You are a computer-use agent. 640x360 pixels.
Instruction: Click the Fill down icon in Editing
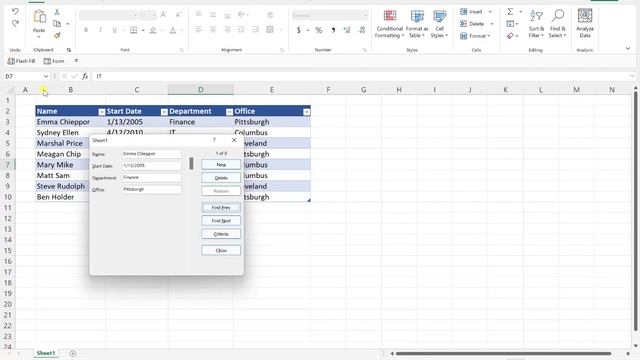click(x=510, y=24)
